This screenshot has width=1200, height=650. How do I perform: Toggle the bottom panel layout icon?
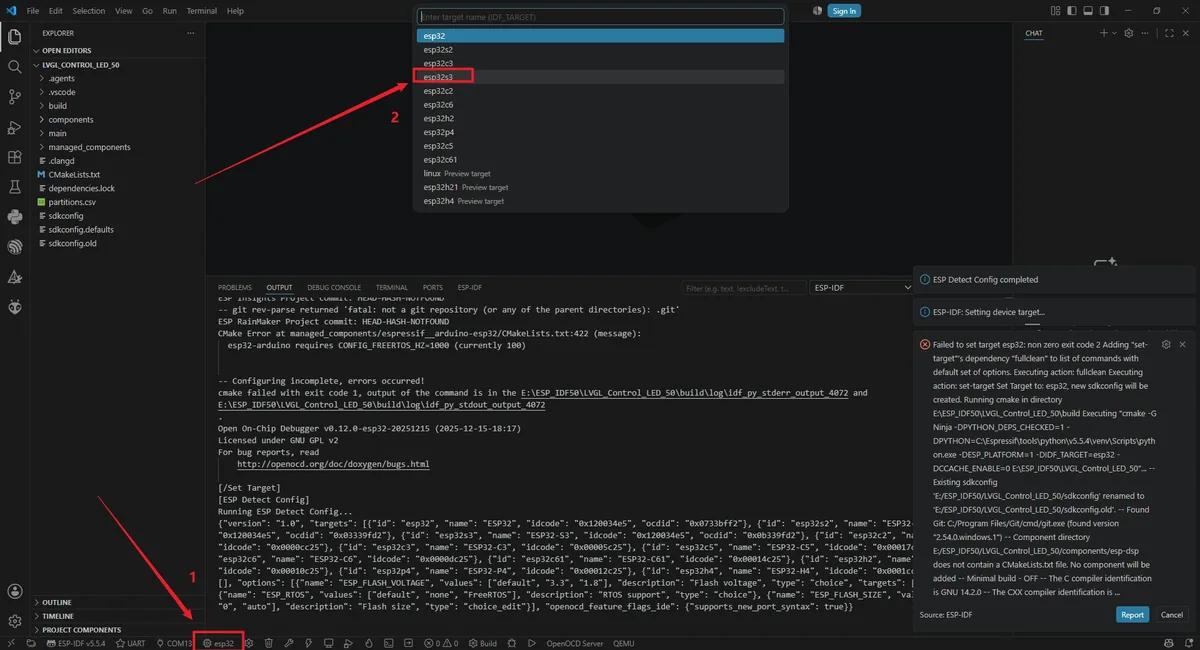[x=1088, y=11]
